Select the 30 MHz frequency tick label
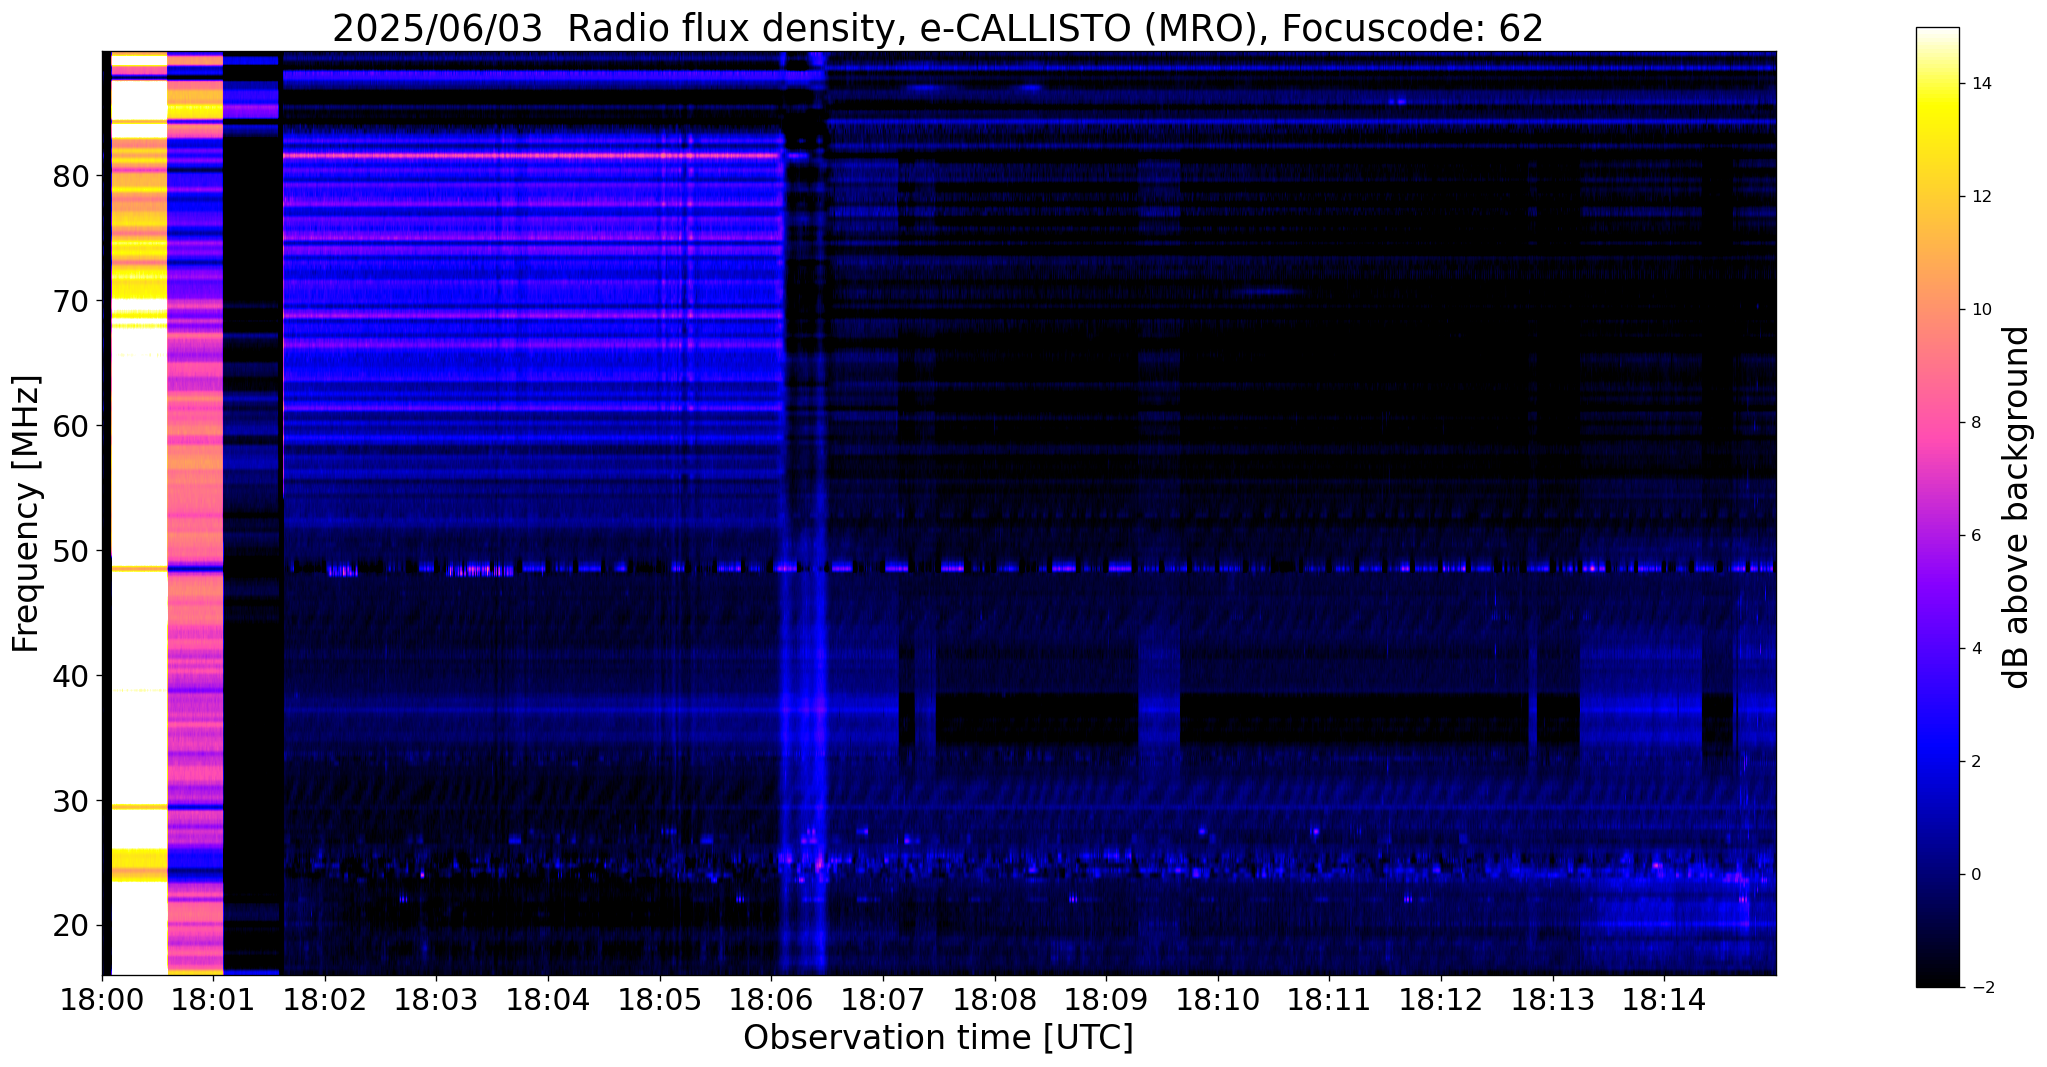 point(70,801)
